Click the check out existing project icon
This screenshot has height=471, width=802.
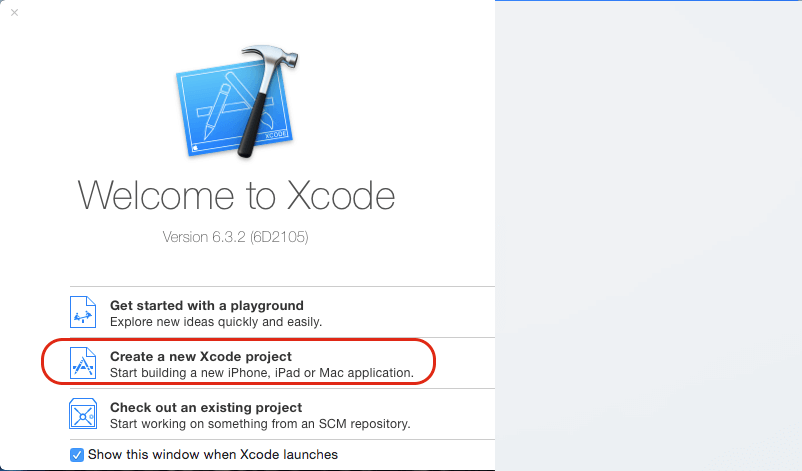tap(83, 414)
